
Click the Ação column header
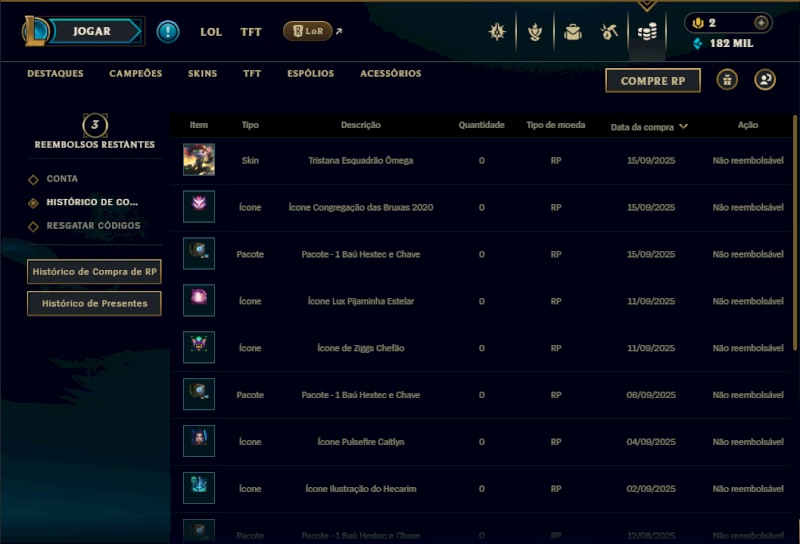click(748, 125)
